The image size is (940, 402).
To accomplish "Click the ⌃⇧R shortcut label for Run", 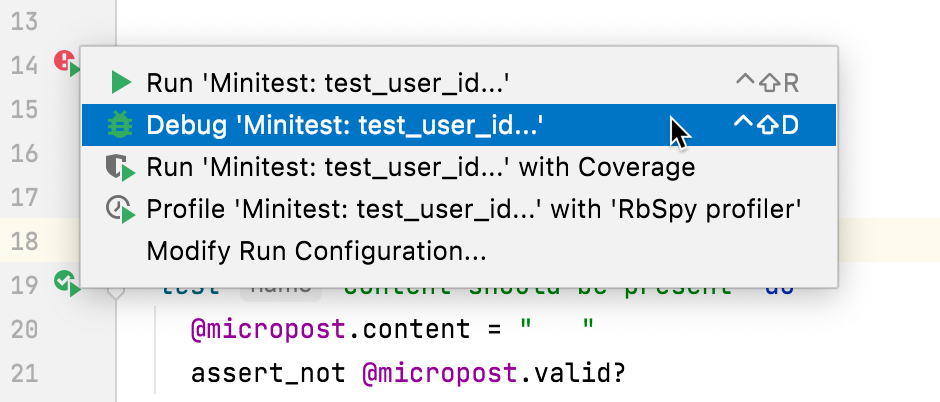I will (x=767, y=83).
